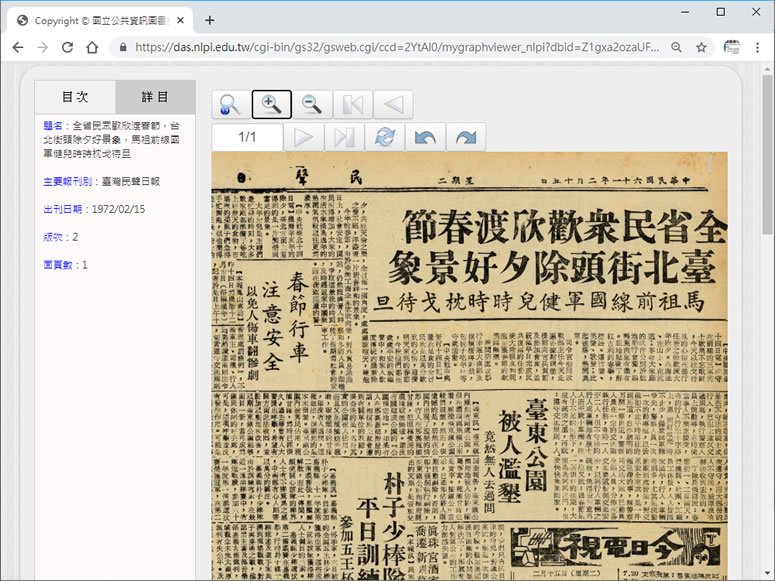Go to the first page of viewer

(352, 104)
